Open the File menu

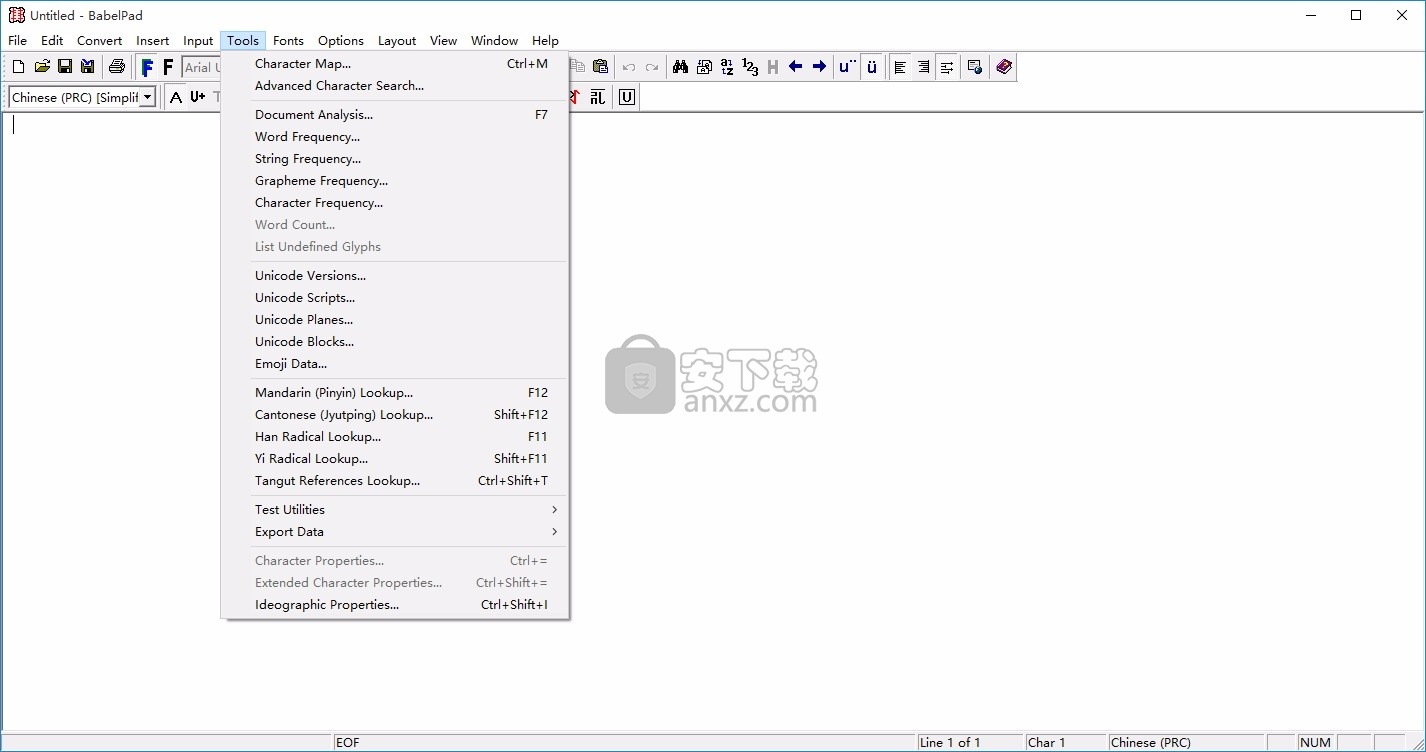[x=17, y=41]
